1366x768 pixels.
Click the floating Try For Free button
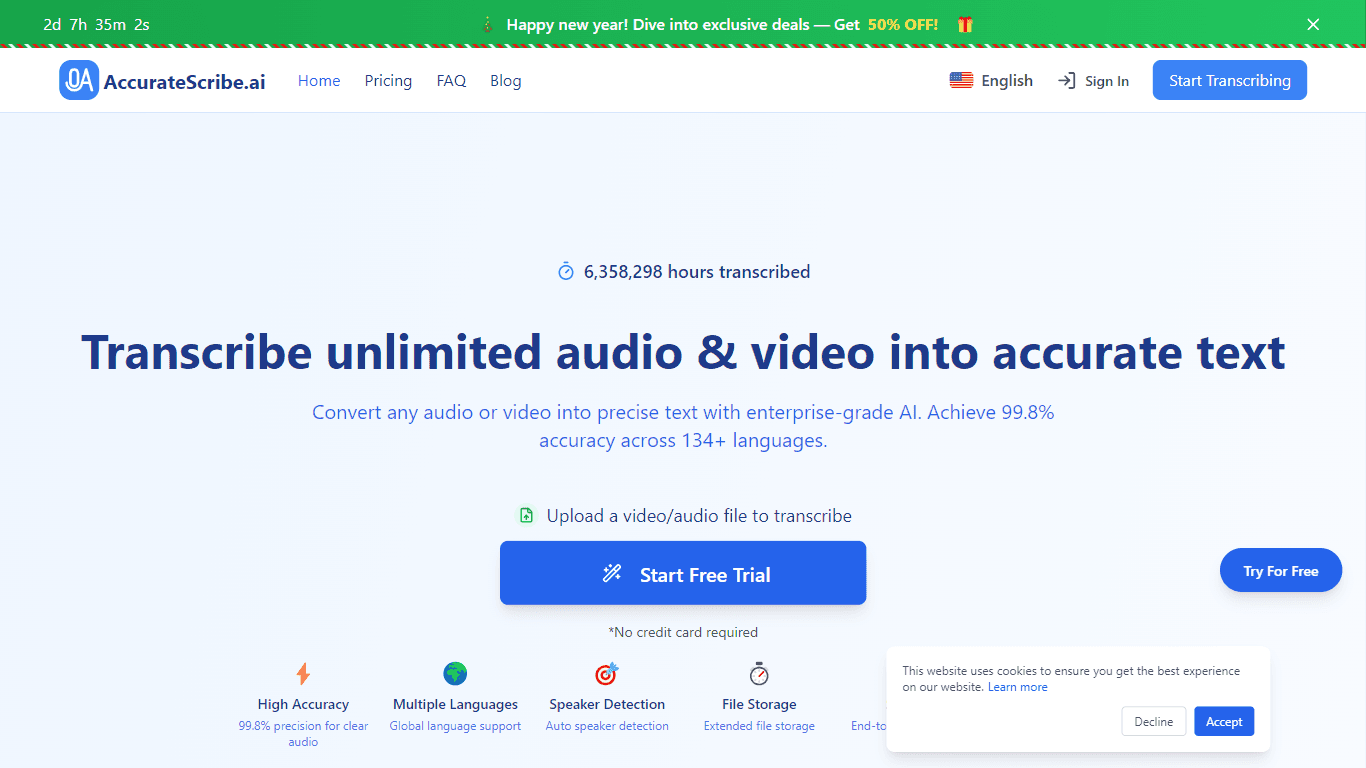tap(1281, 570)
